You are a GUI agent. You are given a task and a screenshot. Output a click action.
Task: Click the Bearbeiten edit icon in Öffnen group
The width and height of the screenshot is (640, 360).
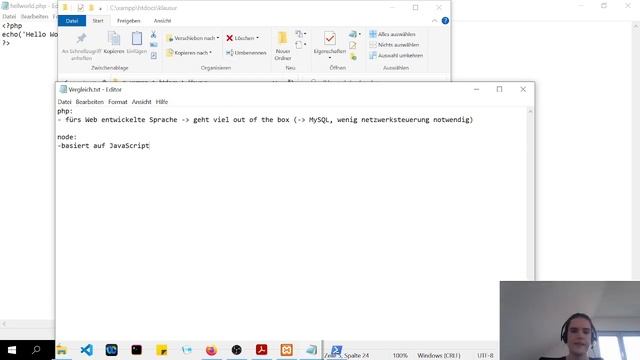(x=353, y=45)
